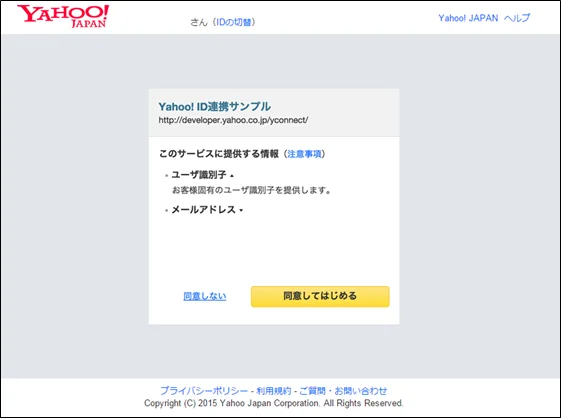Click the メールアドレス item label
This screenshot has height=418, width=561.
coord(203,209)
